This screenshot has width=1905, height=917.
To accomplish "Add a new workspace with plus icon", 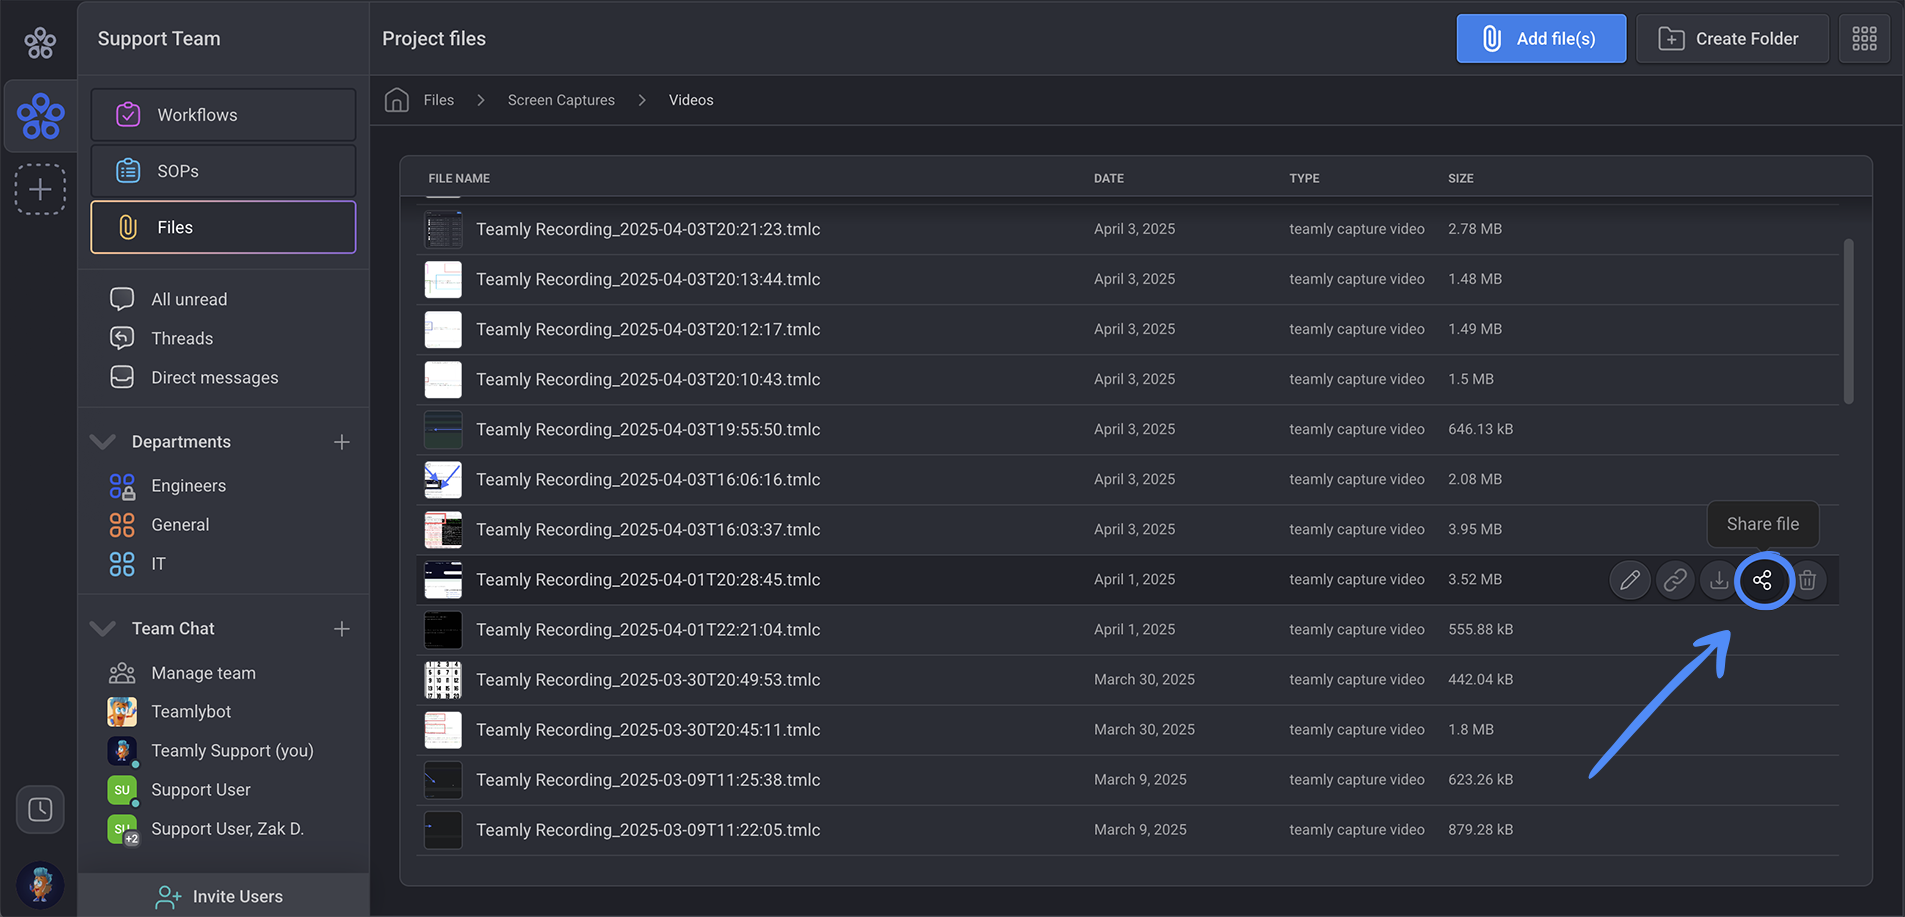I will (x=40, y=189).
